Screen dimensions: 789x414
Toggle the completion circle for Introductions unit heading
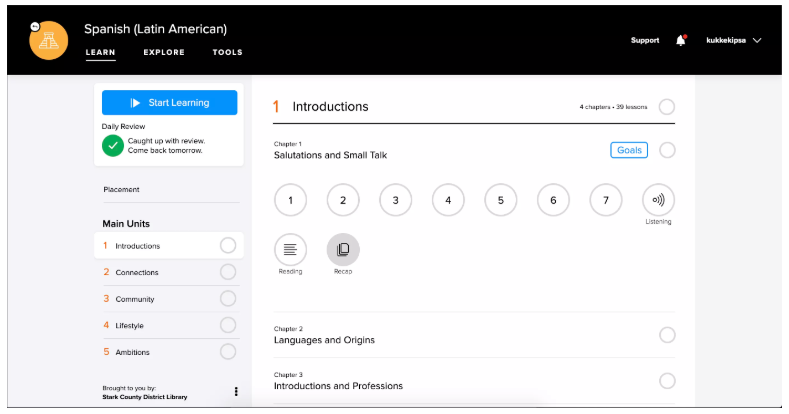tap(667, 107)
